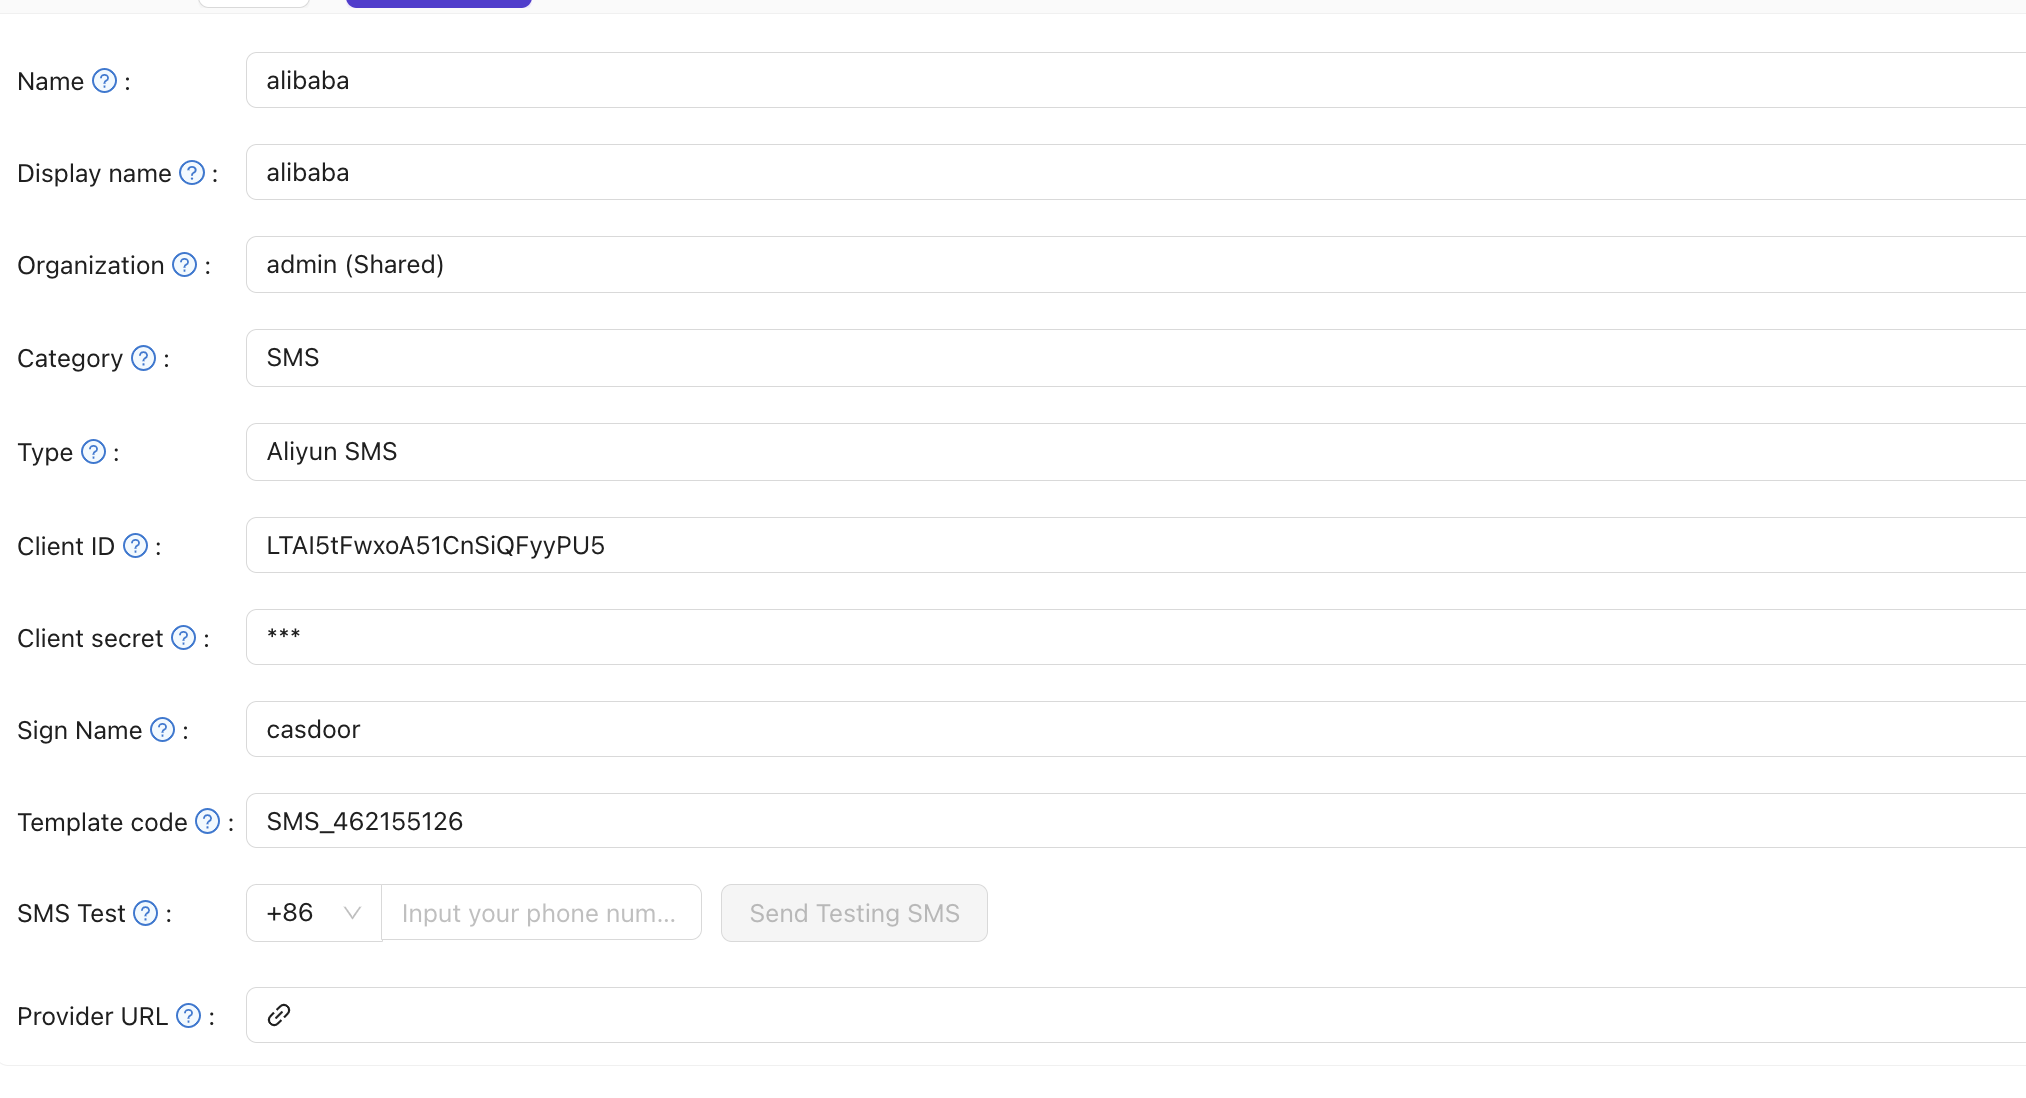Click the Category help icon
Screen dimensions: 2026x1098
click(x=142, y=358)
